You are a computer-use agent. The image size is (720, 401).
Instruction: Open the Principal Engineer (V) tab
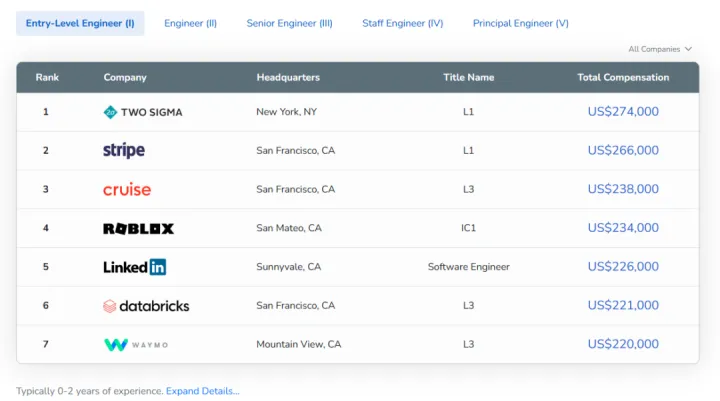(520, 23)
